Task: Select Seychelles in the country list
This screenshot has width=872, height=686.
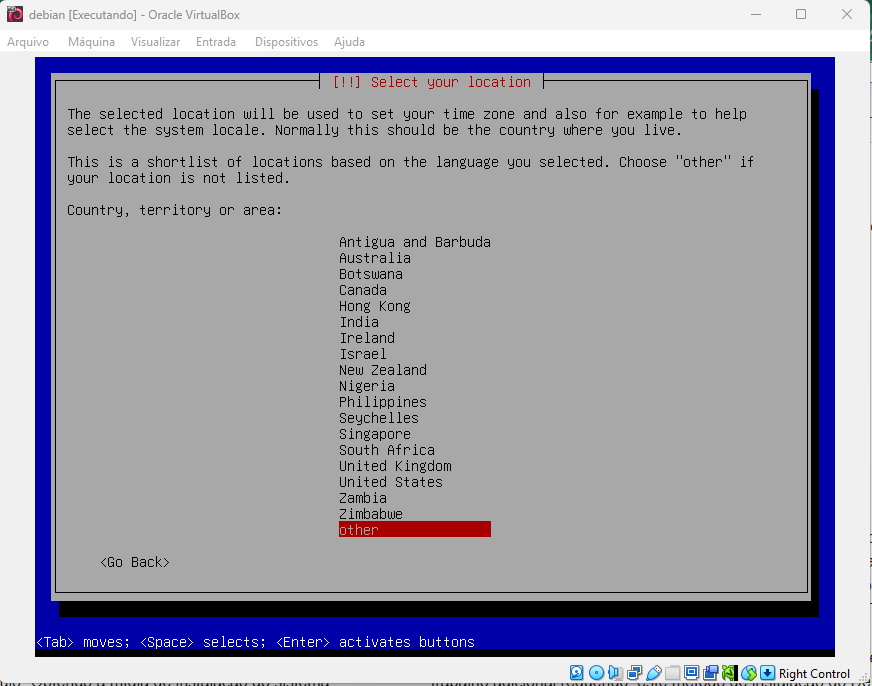Action: click(379, 418)
